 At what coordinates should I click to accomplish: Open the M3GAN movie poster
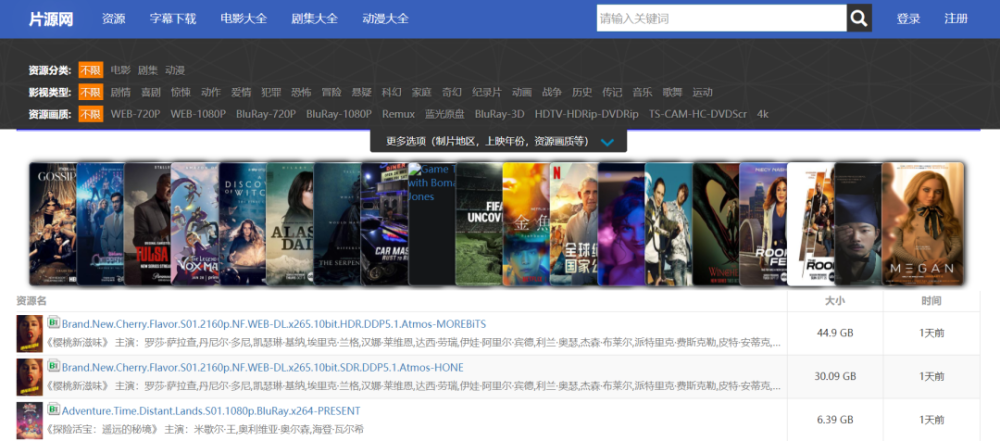922,222
